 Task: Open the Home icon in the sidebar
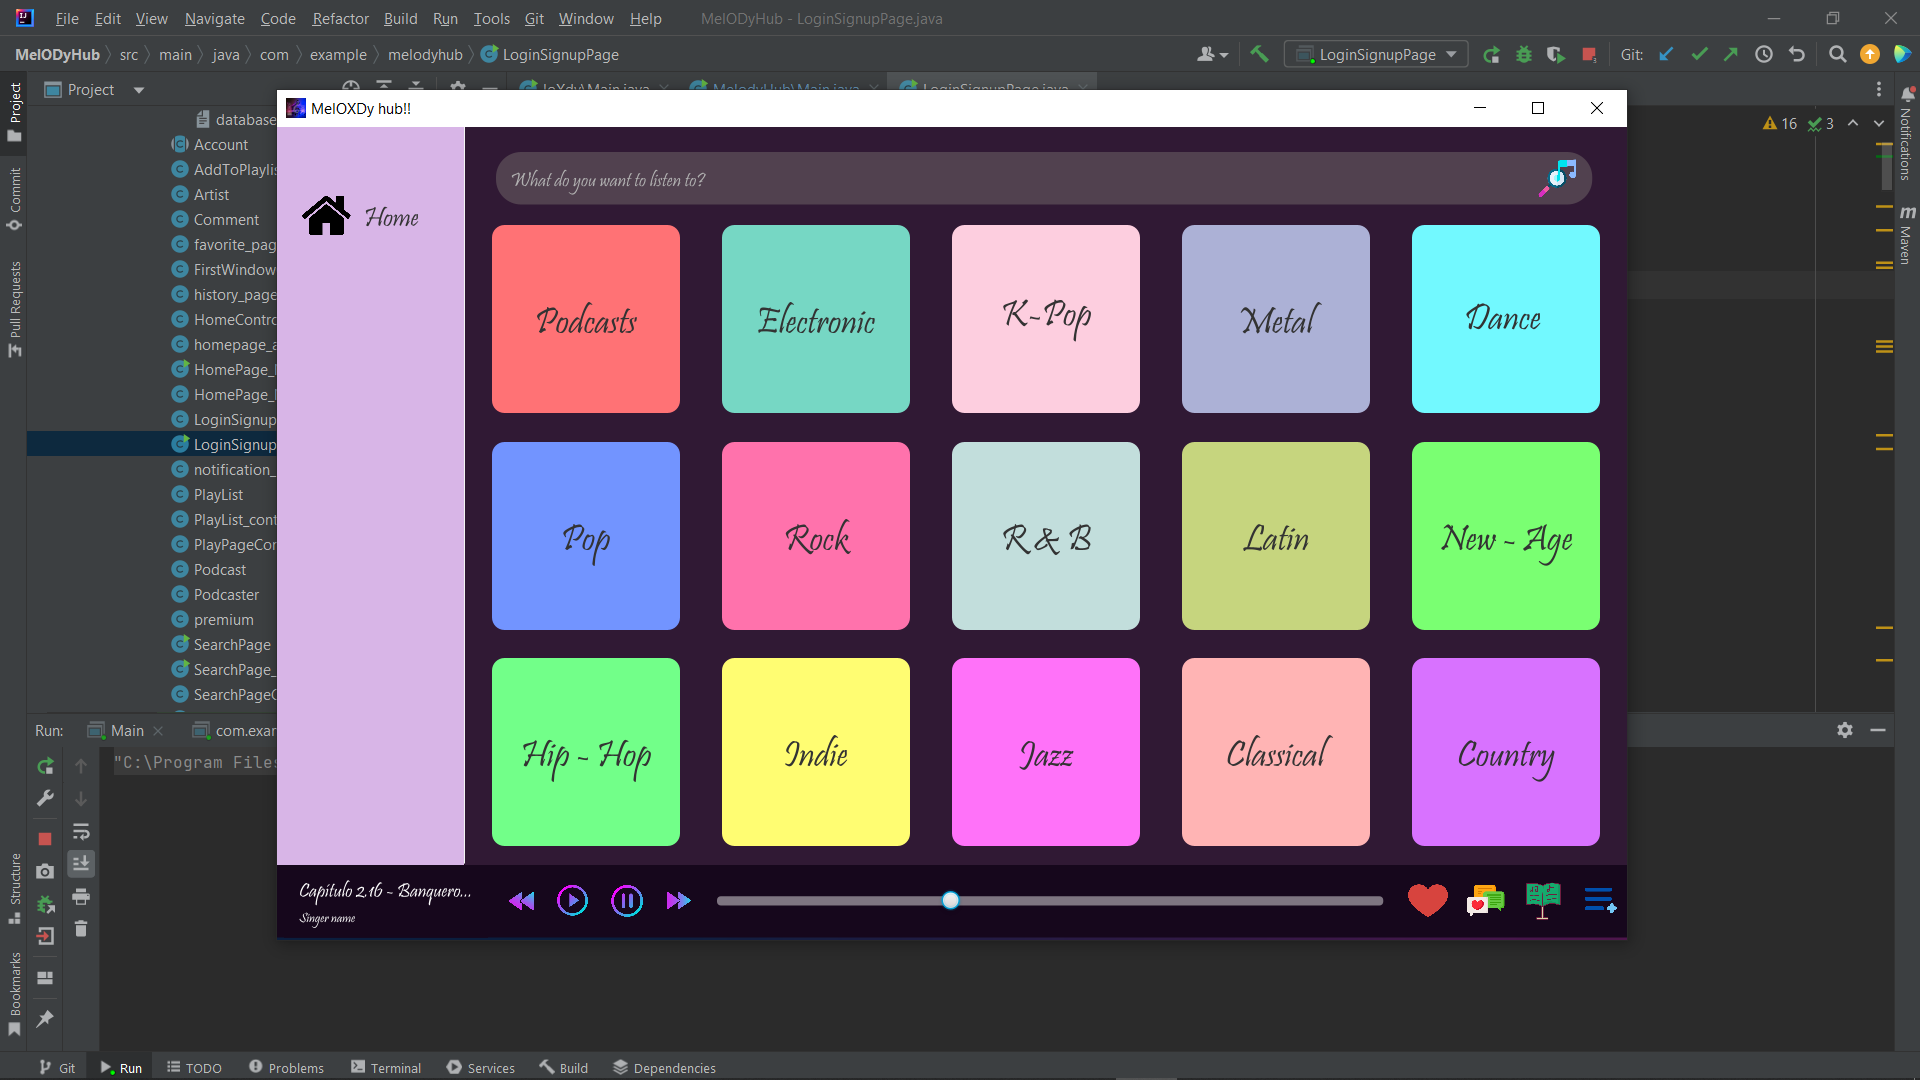pyautogui.click(x=326, y=214)
